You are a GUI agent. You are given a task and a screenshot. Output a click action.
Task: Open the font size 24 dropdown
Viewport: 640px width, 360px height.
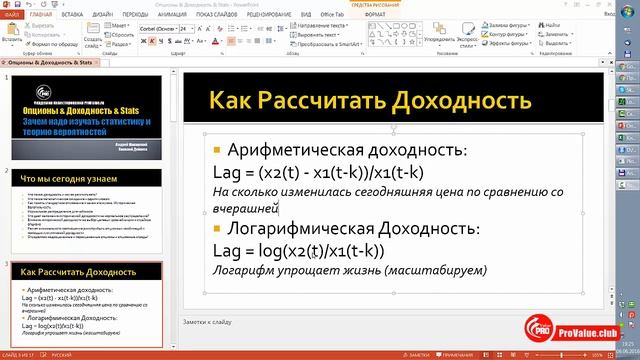192,29
